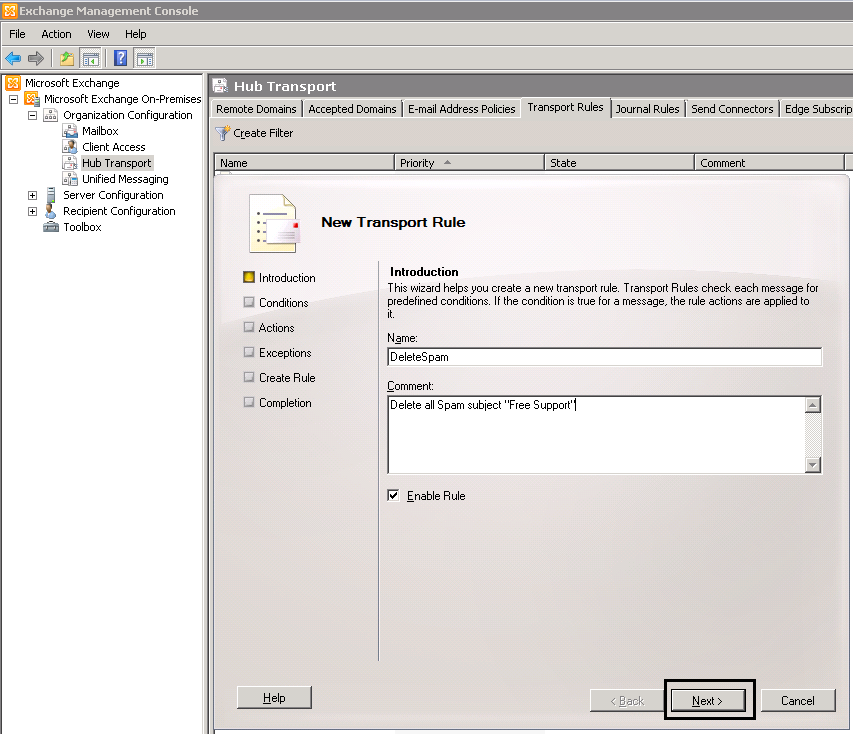853x734 pixels.
Task: Sort by the Priority column header
Action: point(469,163)
